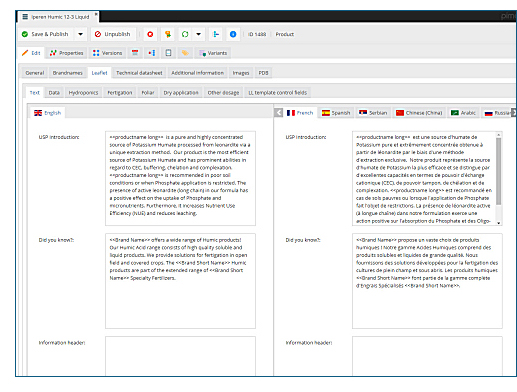Image resolution: width=517 pixels, height=392 pixels.
Task: Click the English Did you know text area
Action: (180, 281)
